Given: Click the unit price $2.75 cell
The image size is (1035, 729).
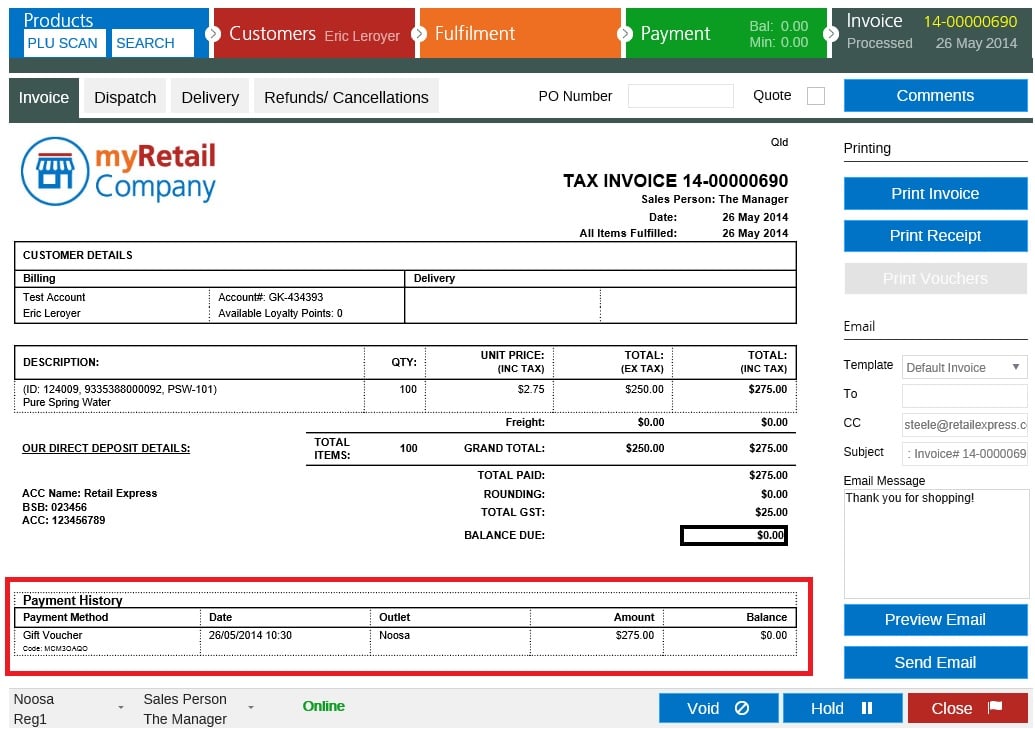Looking at the screenshot, I should [531, 390].
